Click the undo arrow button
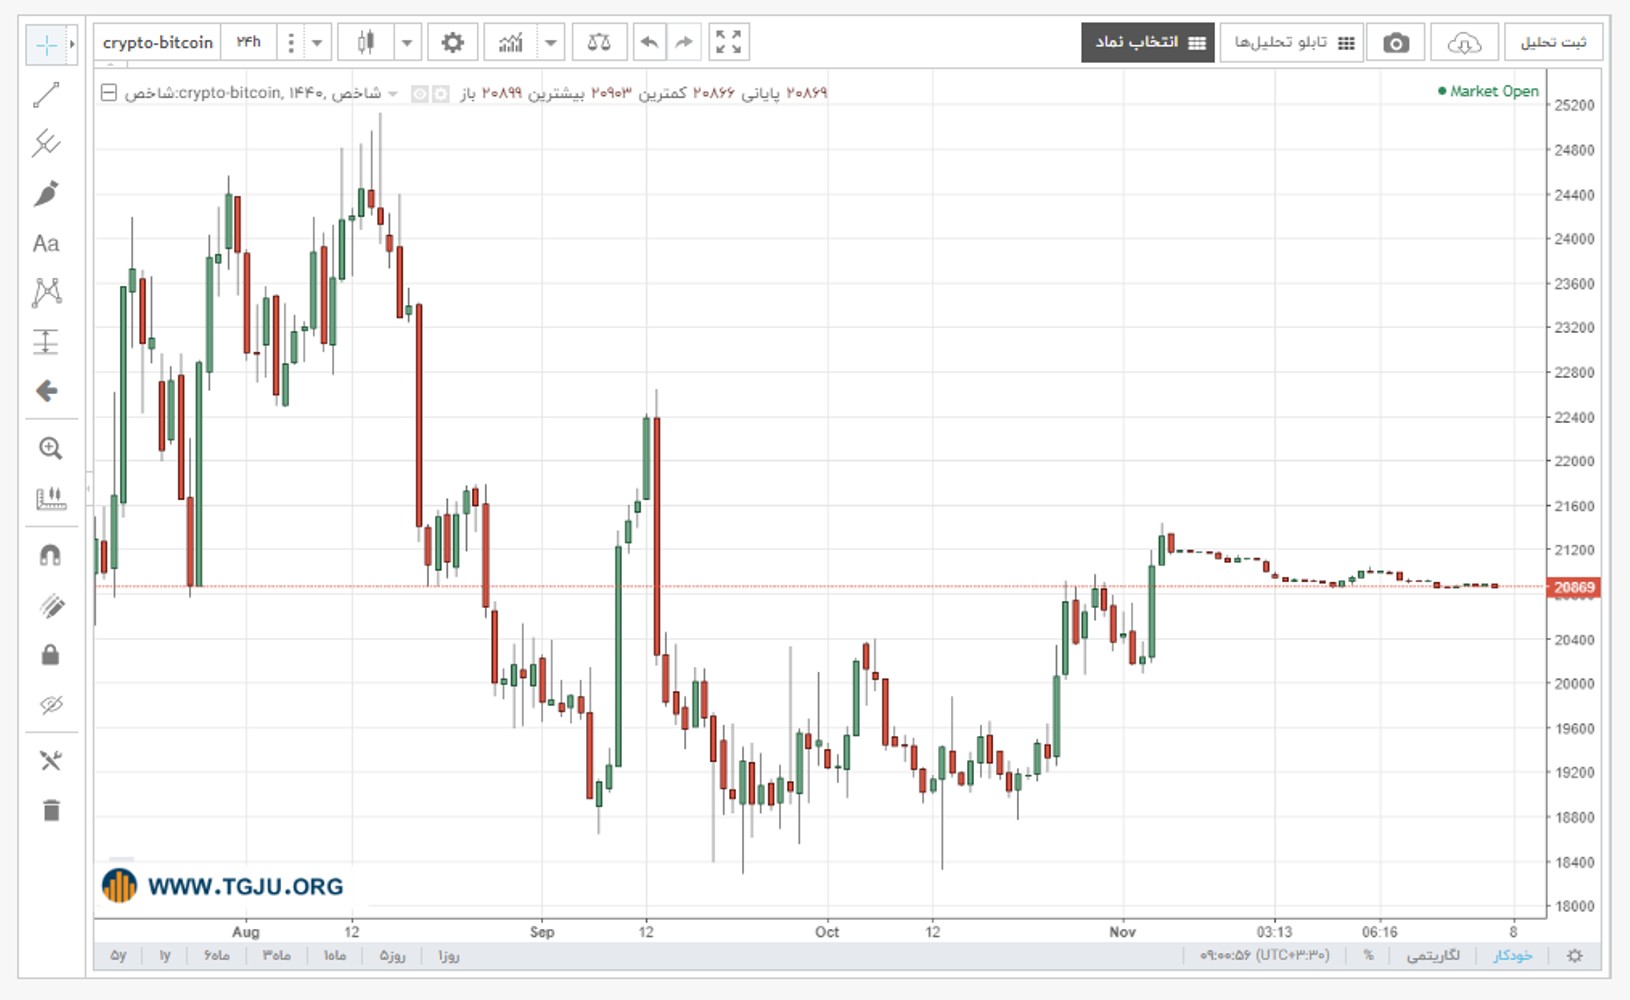The image size is (1630, 1000). click(649, 43)
